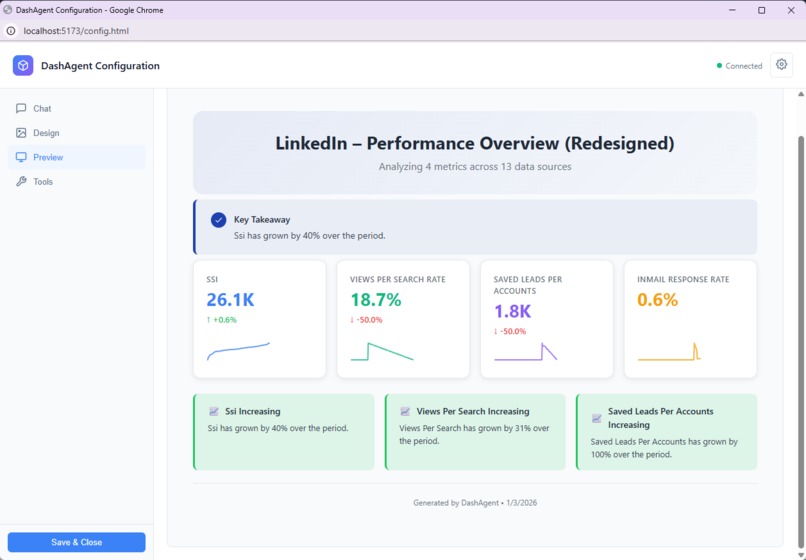
Task: Click the -50.0% change under Views Per Search Rate
Action: (x=366, y=320)
